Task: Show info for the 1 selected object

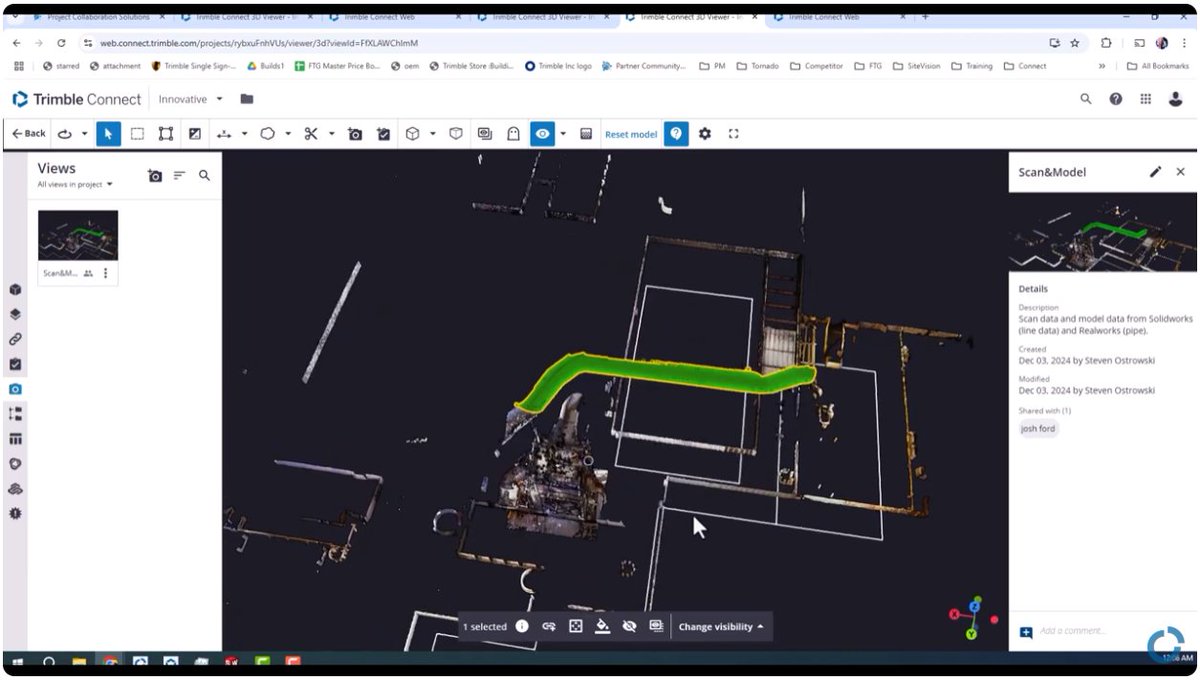Action: tap(522, 626)
